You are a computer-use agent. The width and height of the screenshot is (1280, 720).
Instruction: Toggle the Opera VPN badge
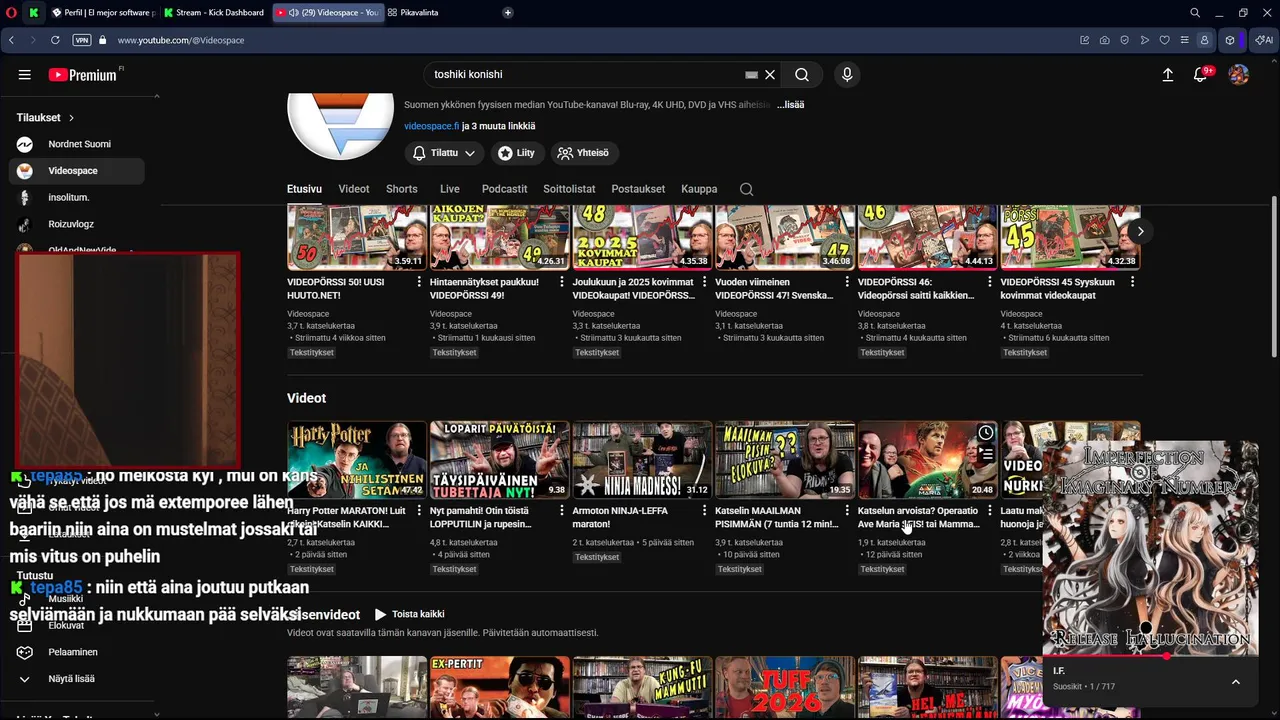click(81, 40)
